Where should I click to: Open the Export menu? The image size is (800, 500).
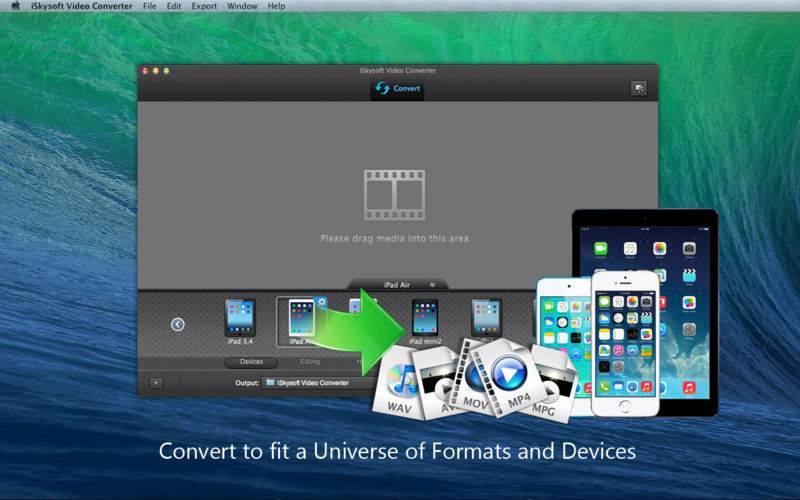point(204,6)
